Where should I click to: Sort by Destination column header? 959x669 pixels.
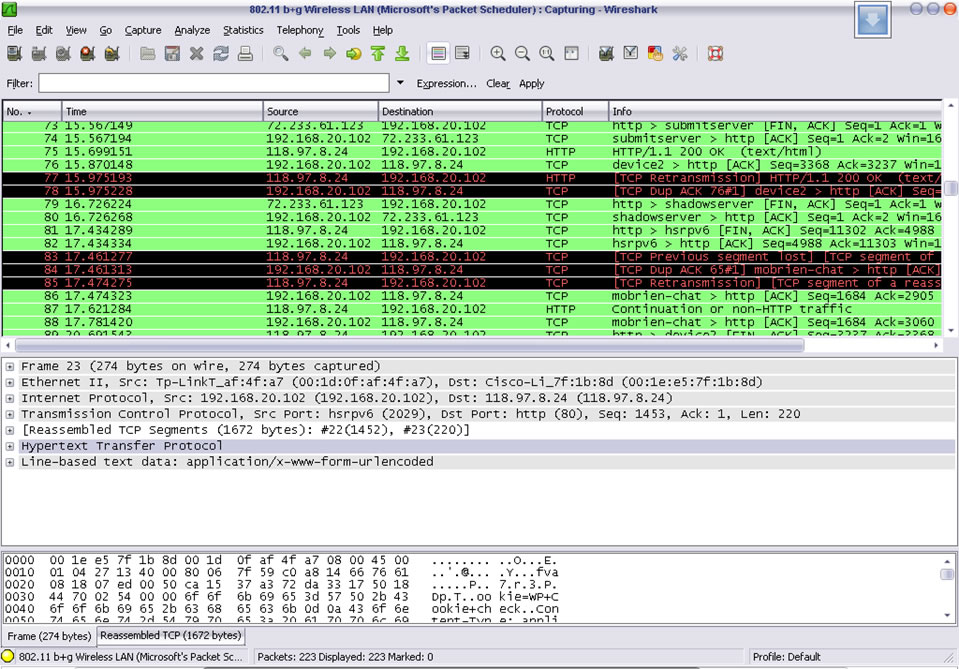click(460, 111)
